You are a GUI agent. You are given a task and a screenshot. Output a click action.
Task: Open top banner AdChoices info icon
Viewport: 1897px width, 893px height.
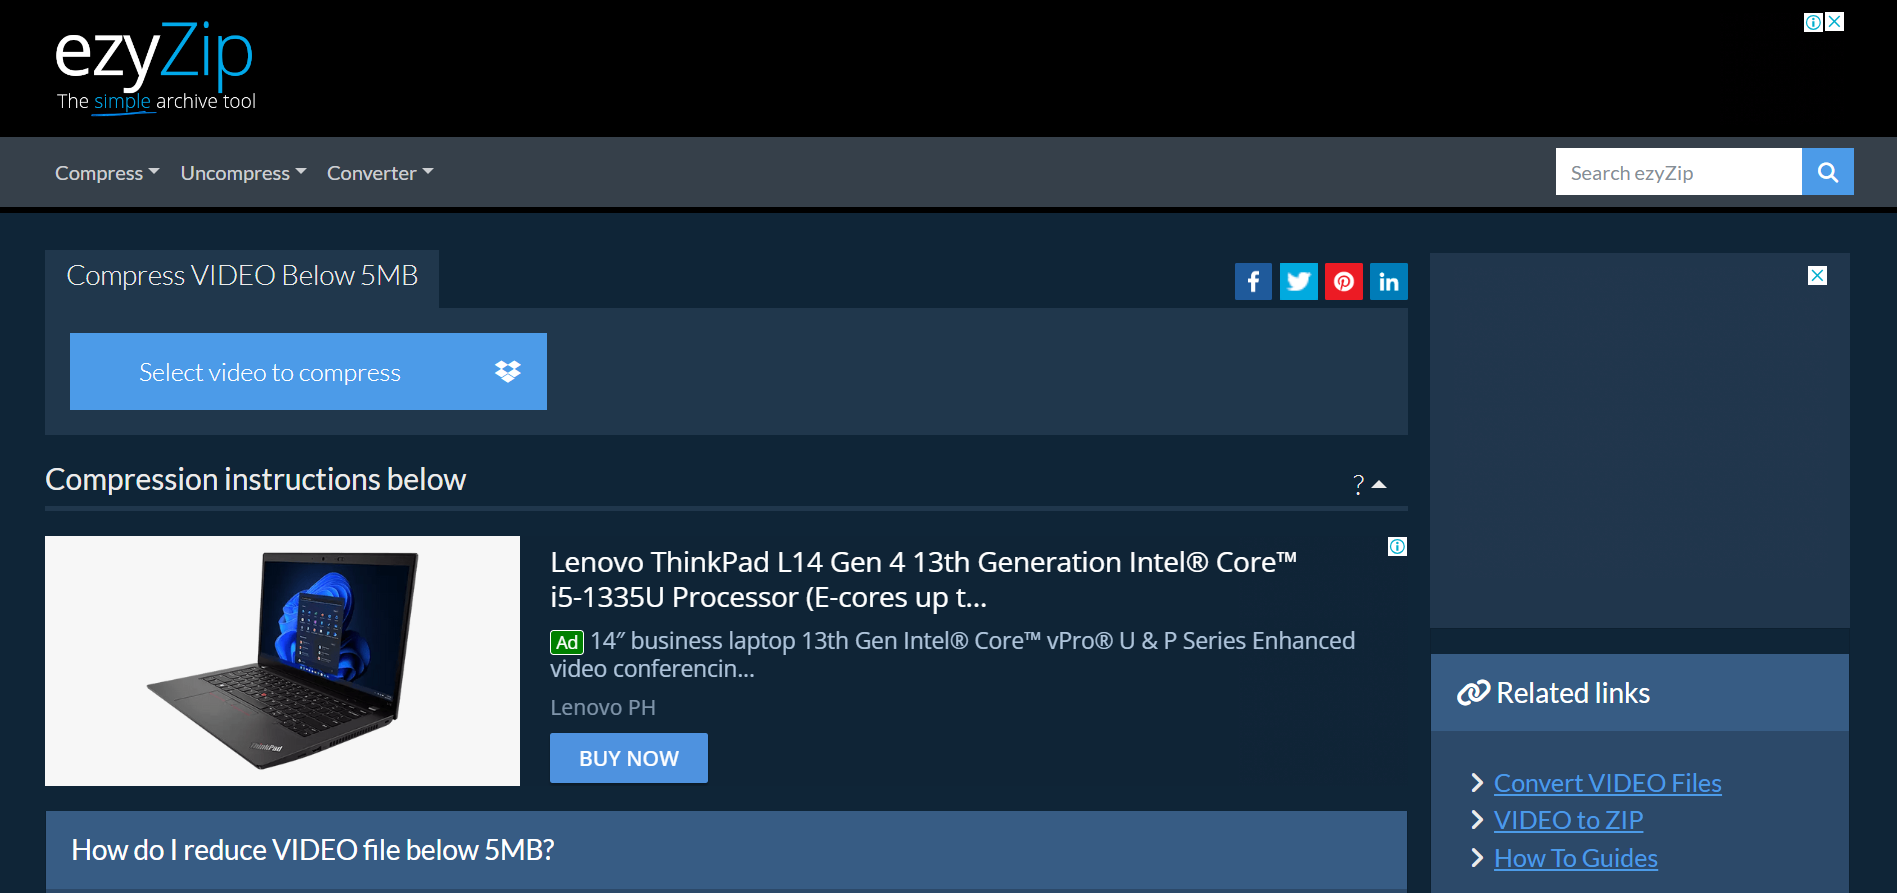pyautogui.click(x=1813, y=22)
